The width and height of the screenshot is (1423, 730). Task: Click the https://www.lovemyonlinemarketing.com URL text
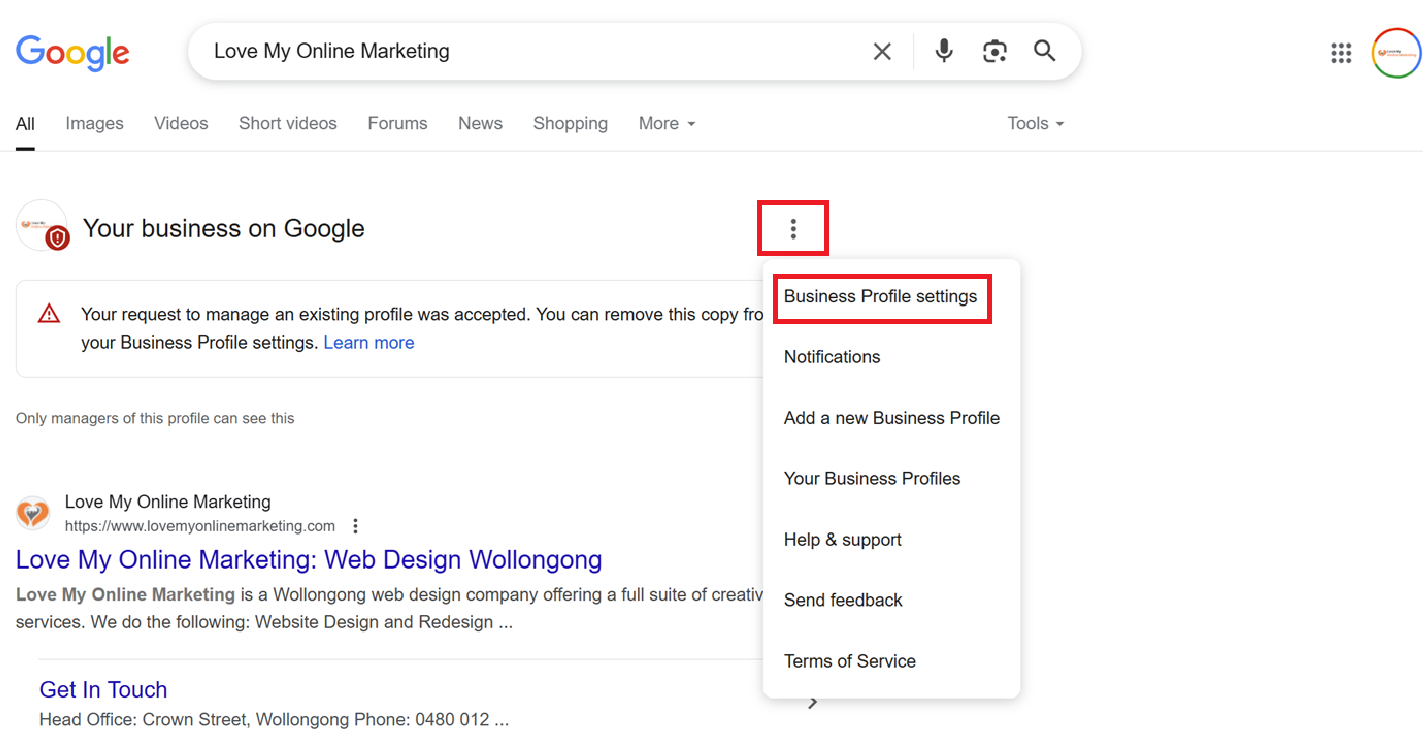[200, 526]
